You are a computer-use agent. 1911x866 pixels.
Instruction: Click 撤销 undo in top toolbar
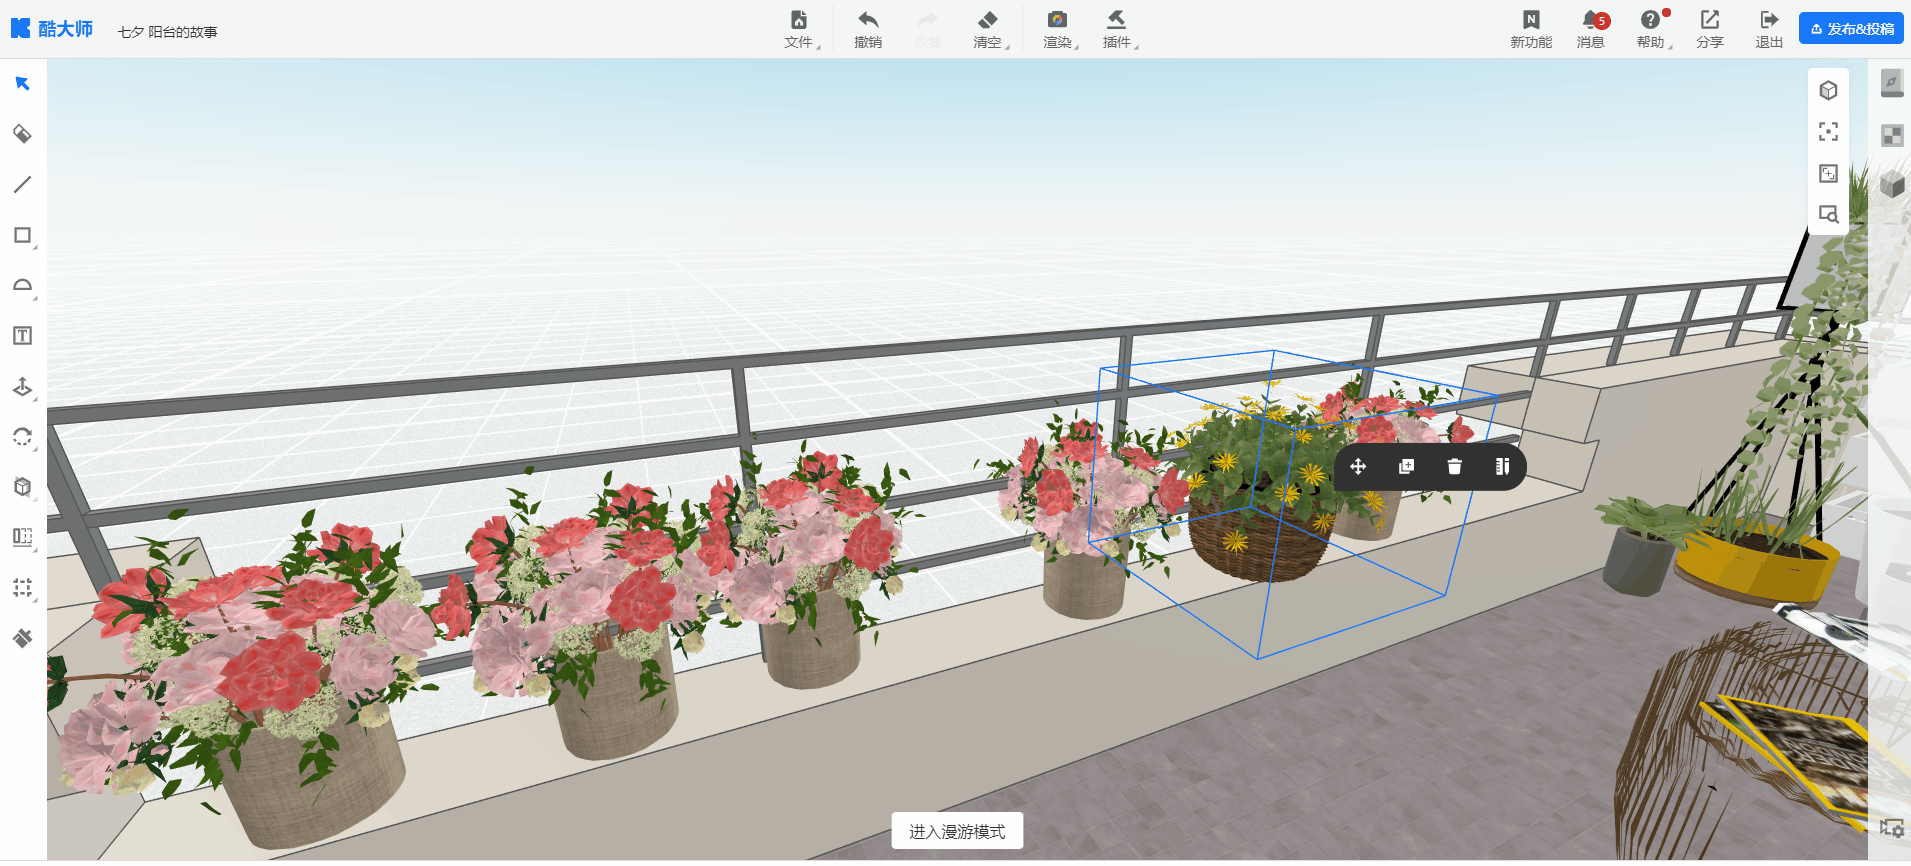tap(868, 29)
